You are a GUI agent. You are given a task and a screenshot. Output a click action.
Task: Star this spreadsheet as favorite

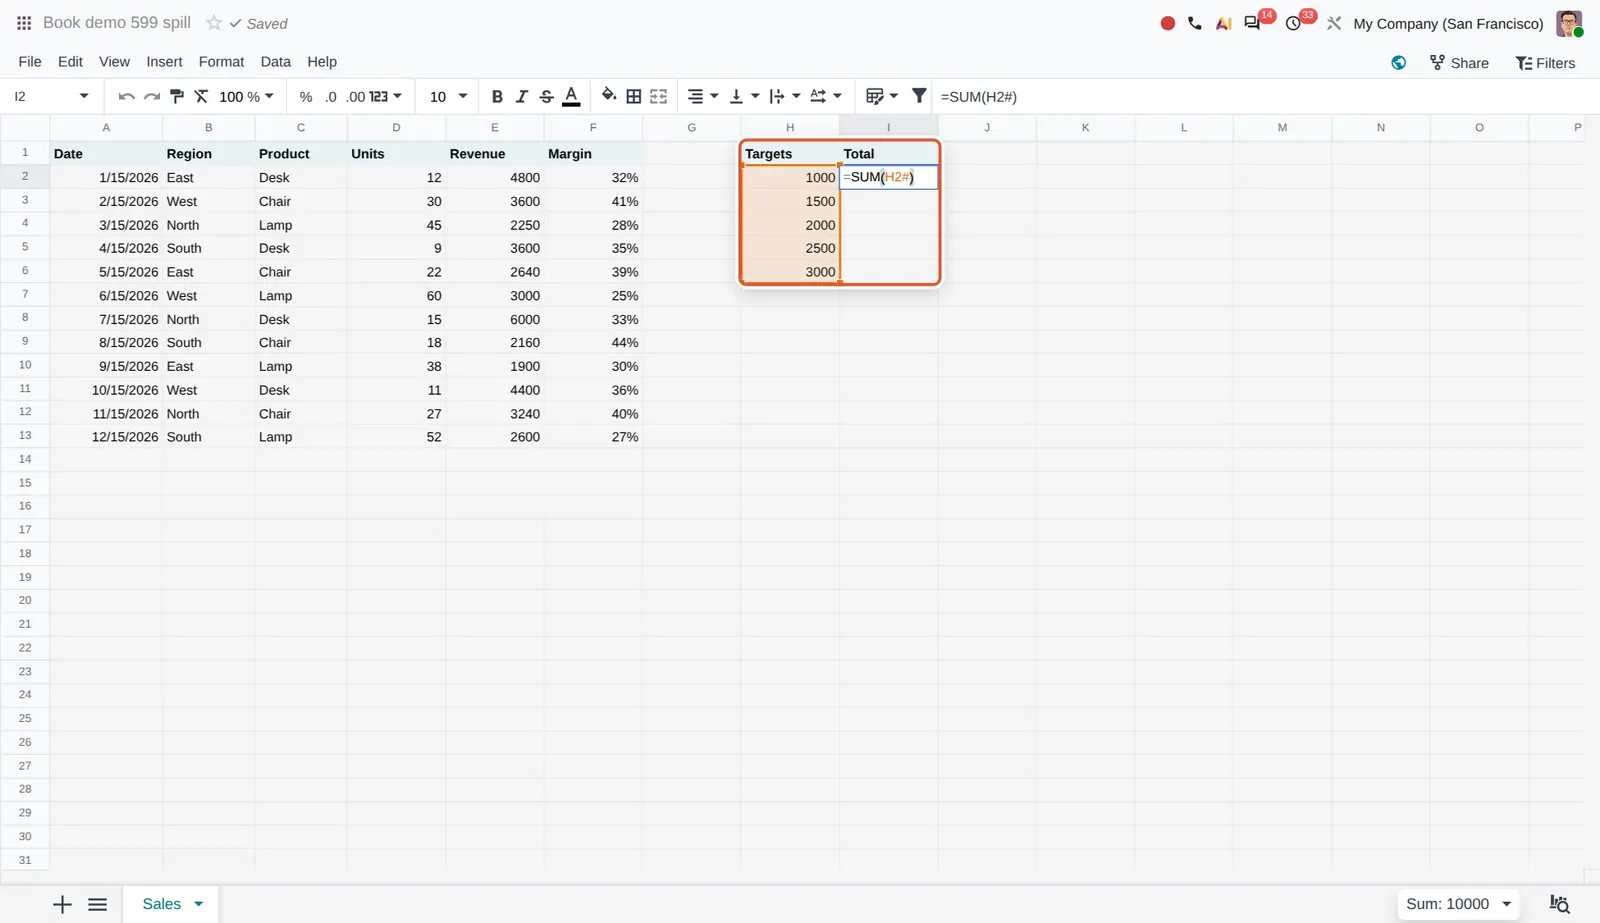pos(213,23)
